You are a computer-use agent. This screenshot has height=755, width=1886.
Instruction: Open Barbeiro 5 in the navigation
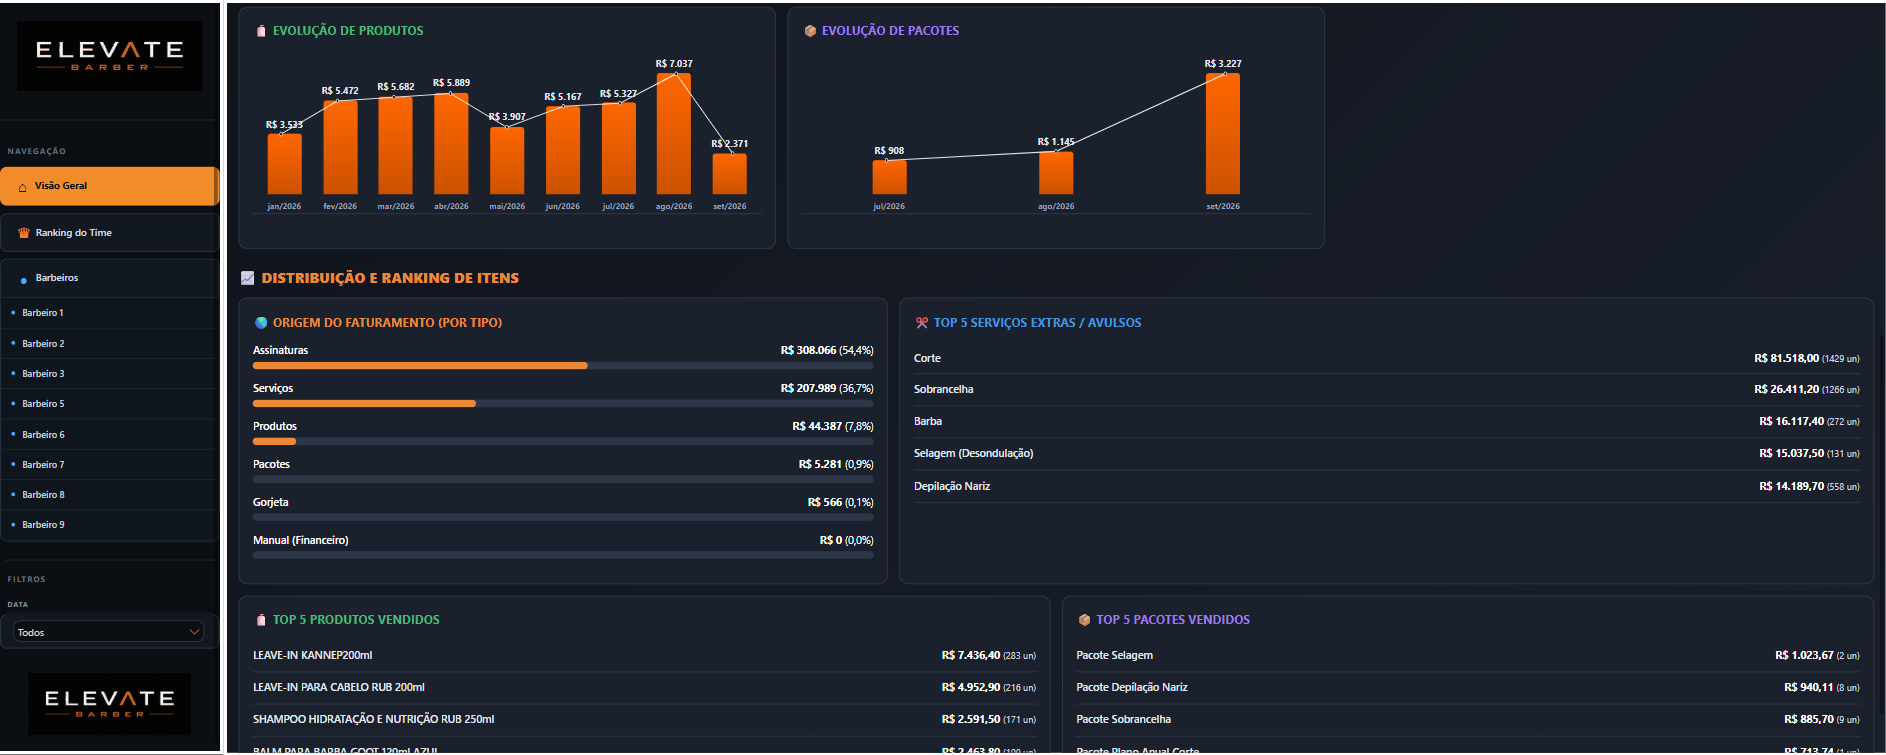click(x=109, y=404)
